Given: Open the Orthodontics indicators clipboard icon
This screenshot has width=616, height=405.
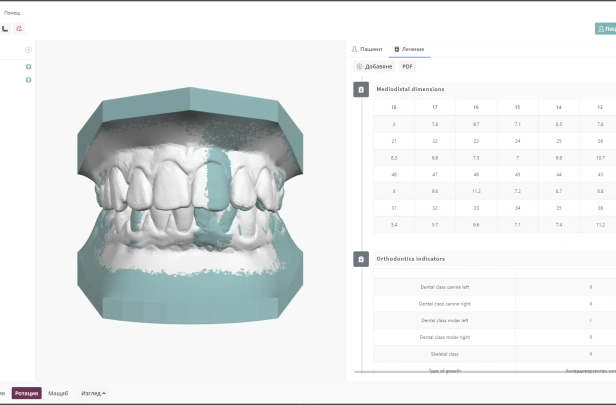Looking at the screenshot, I should 361,259.
